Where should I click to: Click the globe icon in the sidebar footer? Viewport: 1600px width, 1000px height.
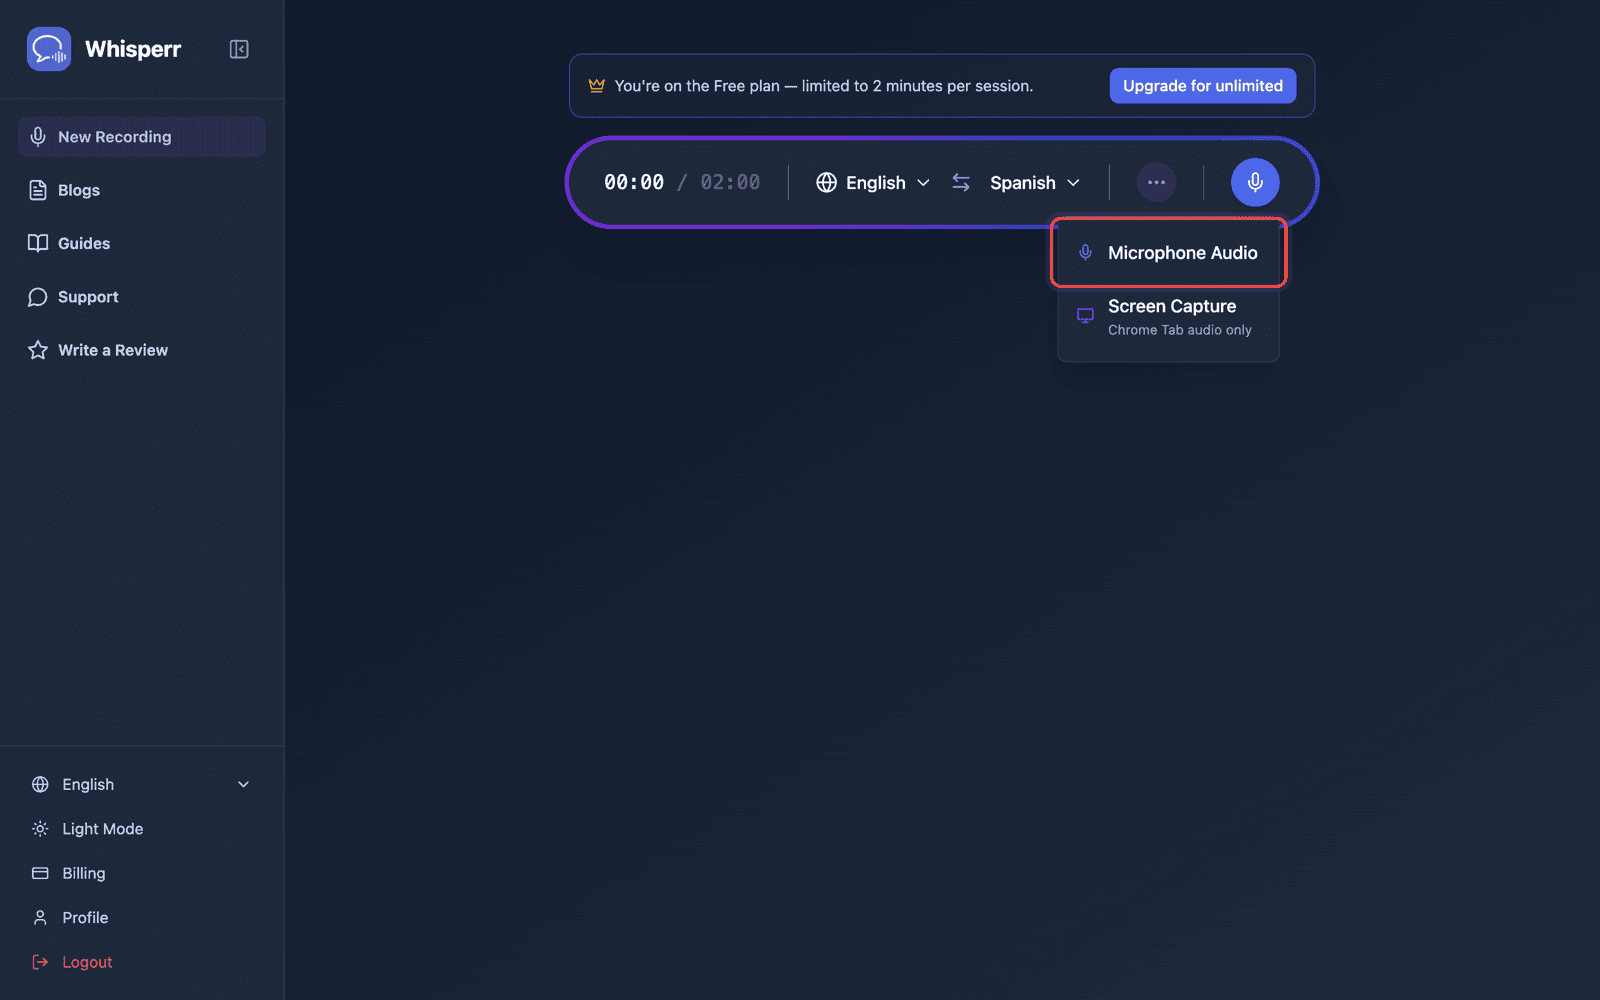pos(40,785)
